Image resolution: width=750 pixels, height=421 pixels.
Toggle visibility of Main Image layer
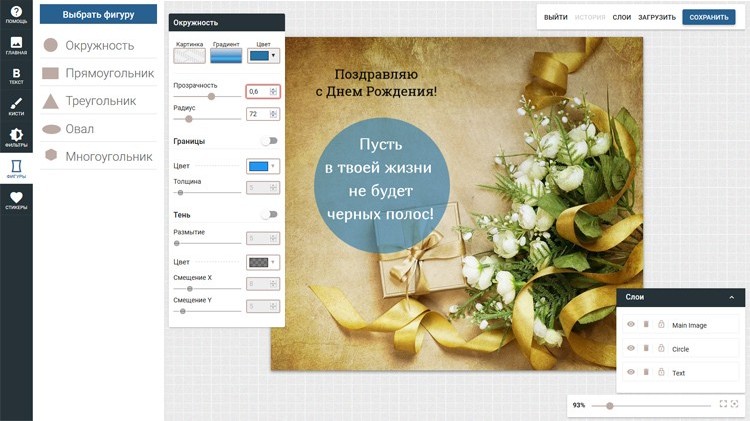[631, 324]
